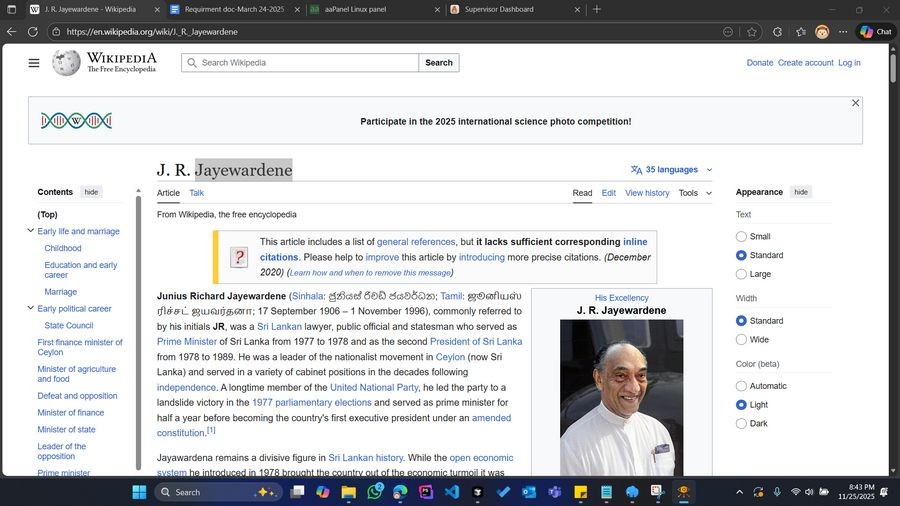Open browser extensions icon
The height and width of the screenshot is (506, 900).
(x=777, y=32)
